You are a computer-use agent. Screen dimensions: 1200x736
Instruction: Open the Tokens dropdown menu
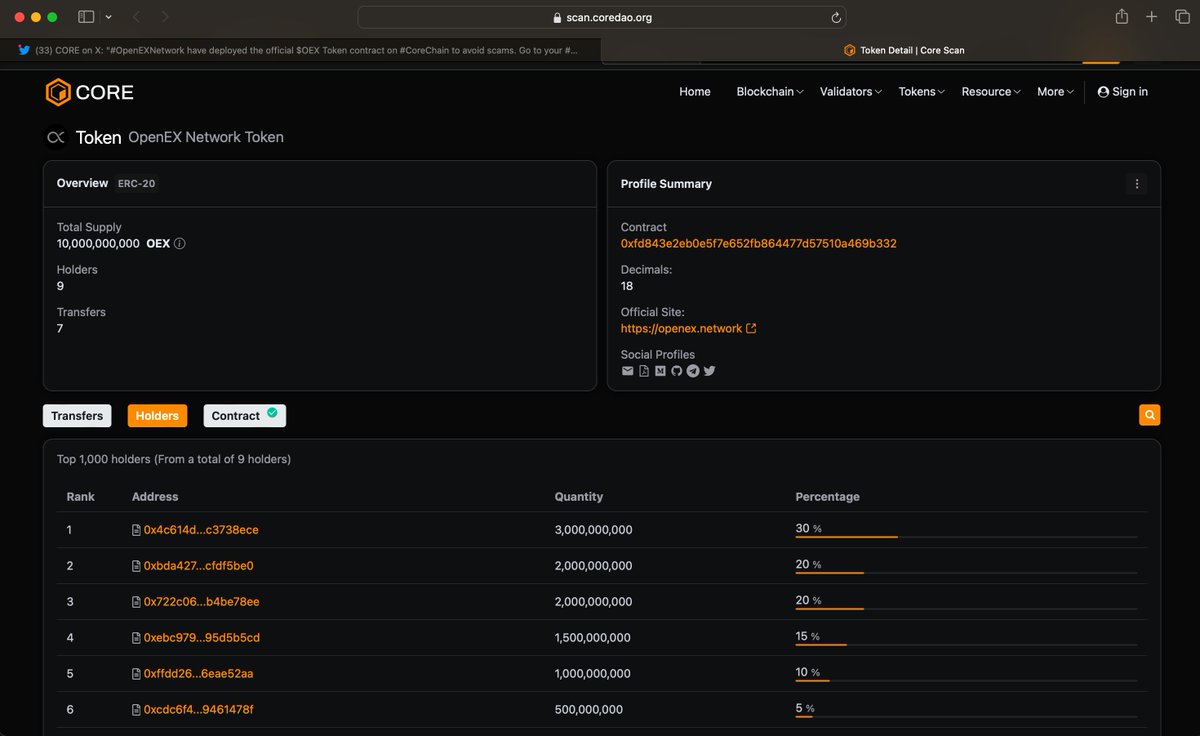click(x=919, y=91)
